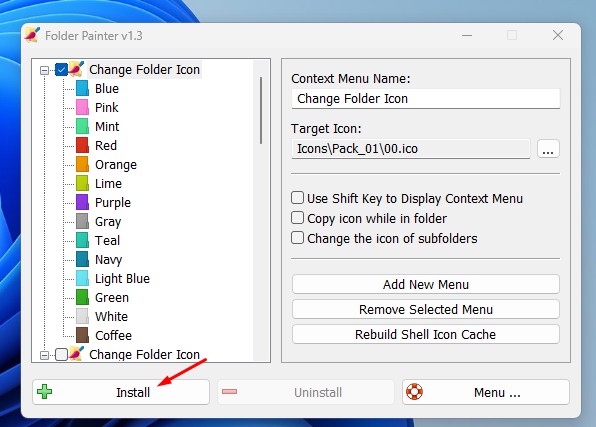Click the Blue folder color icon
This screenshot has height=427, width=596.
(x=82, y=88)
